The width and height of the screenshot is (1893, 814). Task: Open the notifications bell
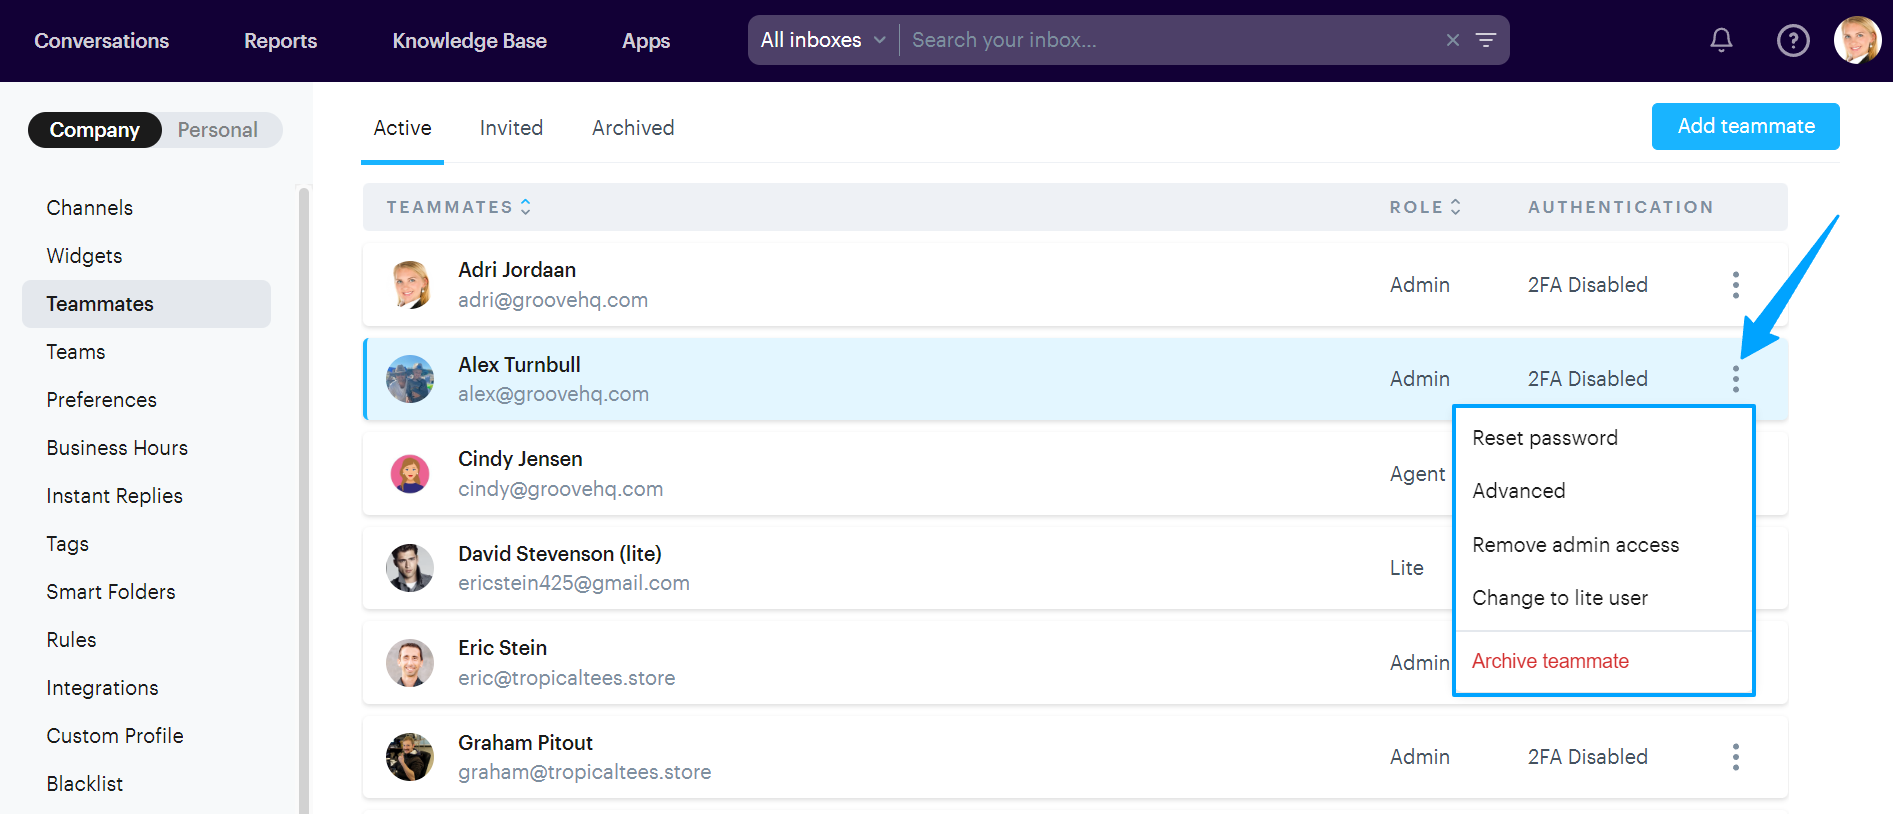[1721, 40]
